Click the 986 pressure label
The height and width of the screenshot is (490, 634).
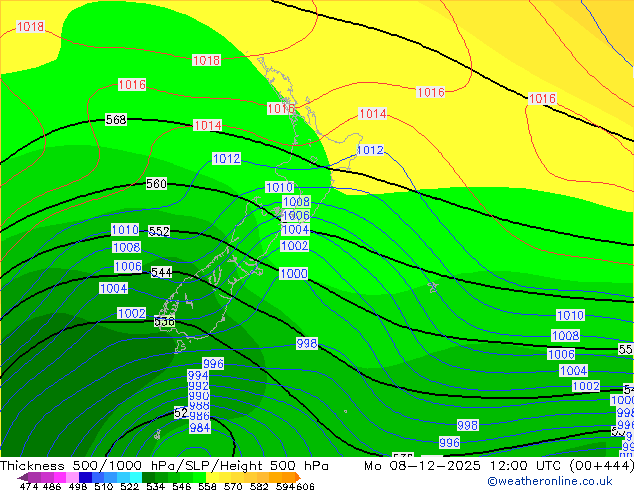199,416
